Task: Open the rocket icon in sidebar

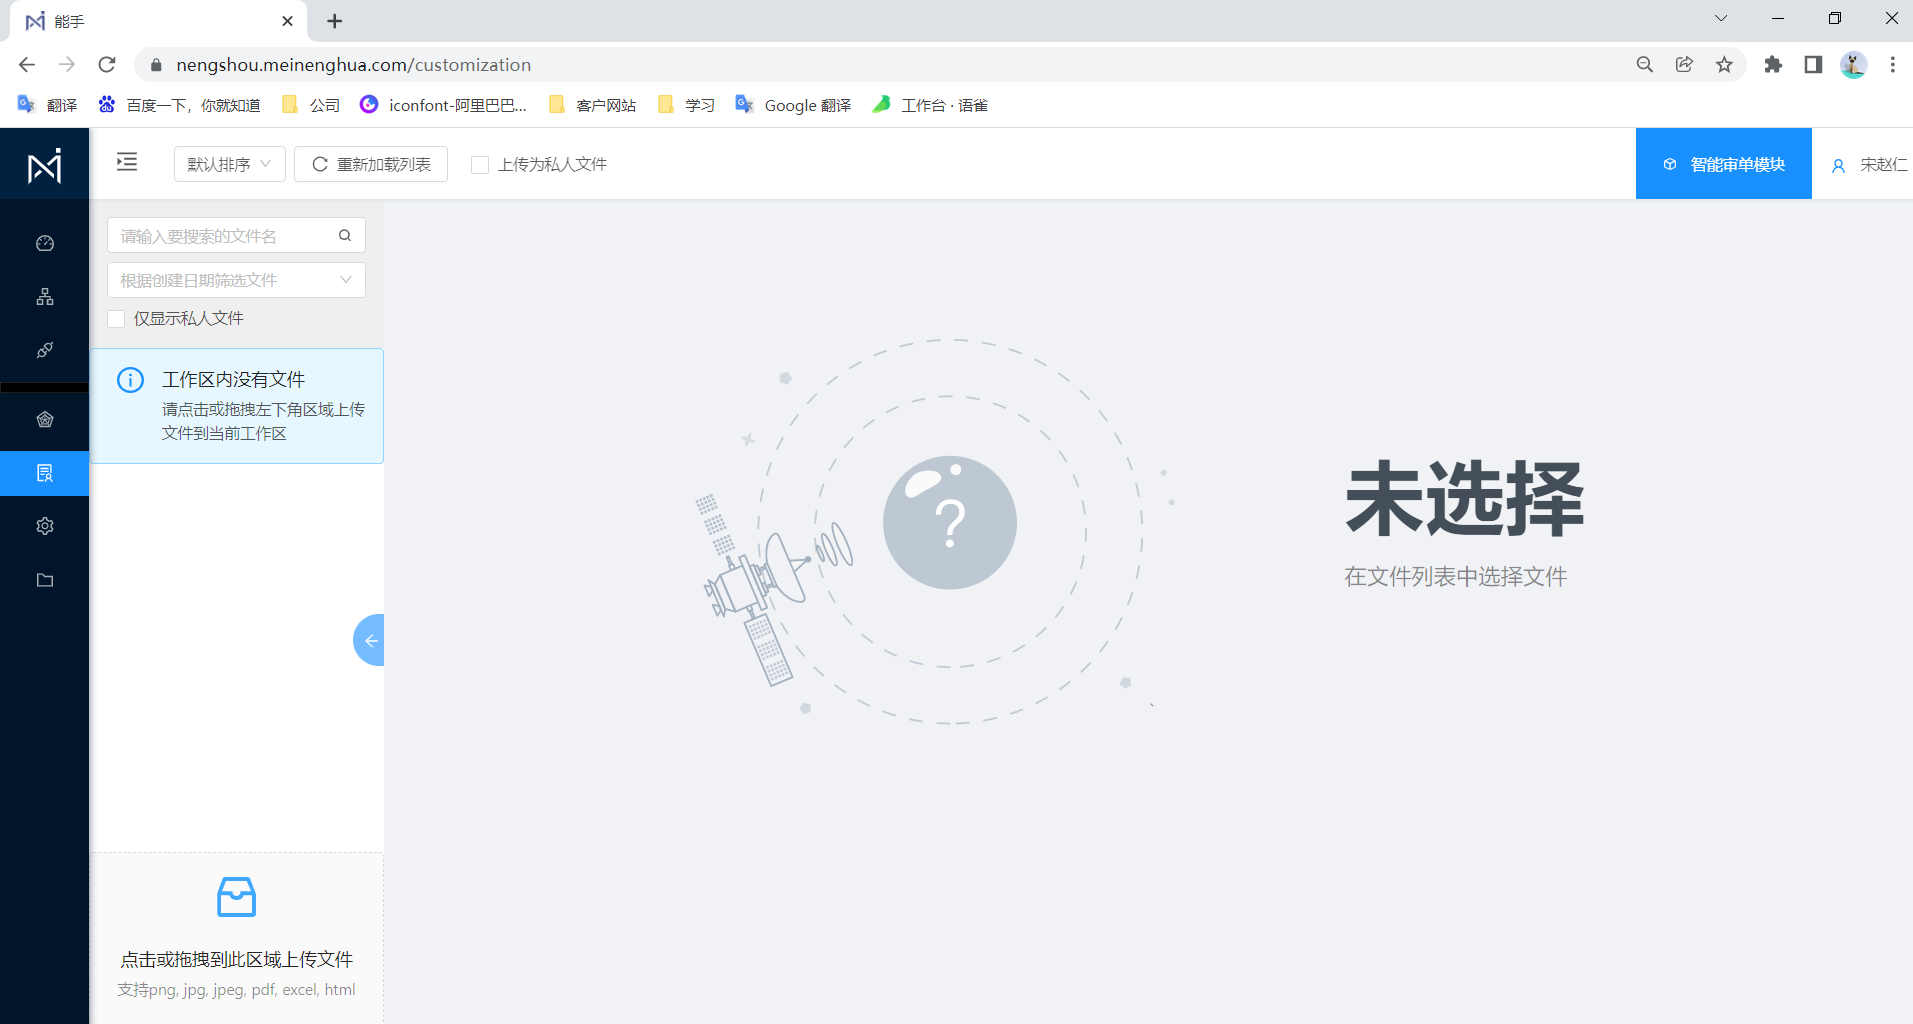Action: coord(45,350)
